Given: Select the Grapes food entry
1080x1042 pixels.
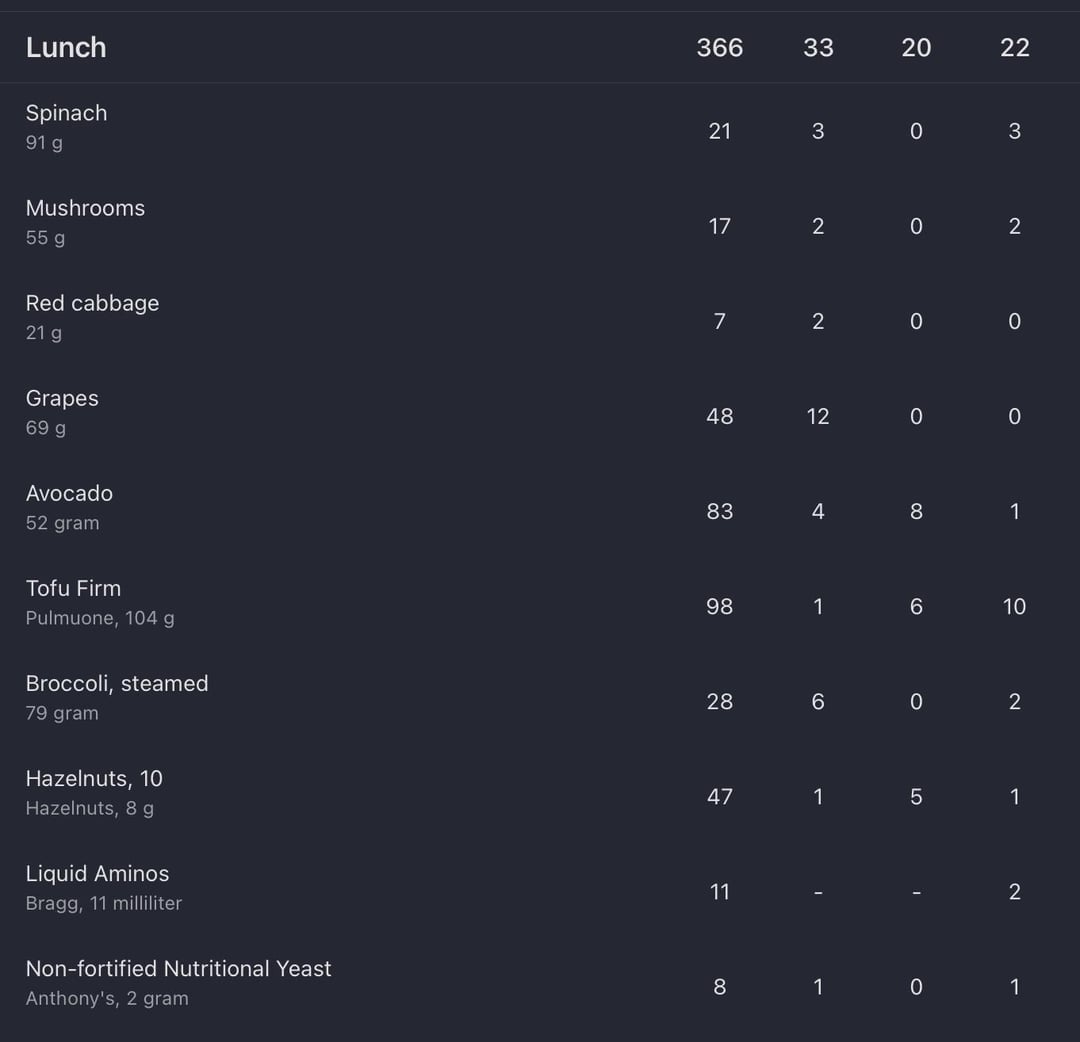Looking at the screenshot, I should coord(62,398).
